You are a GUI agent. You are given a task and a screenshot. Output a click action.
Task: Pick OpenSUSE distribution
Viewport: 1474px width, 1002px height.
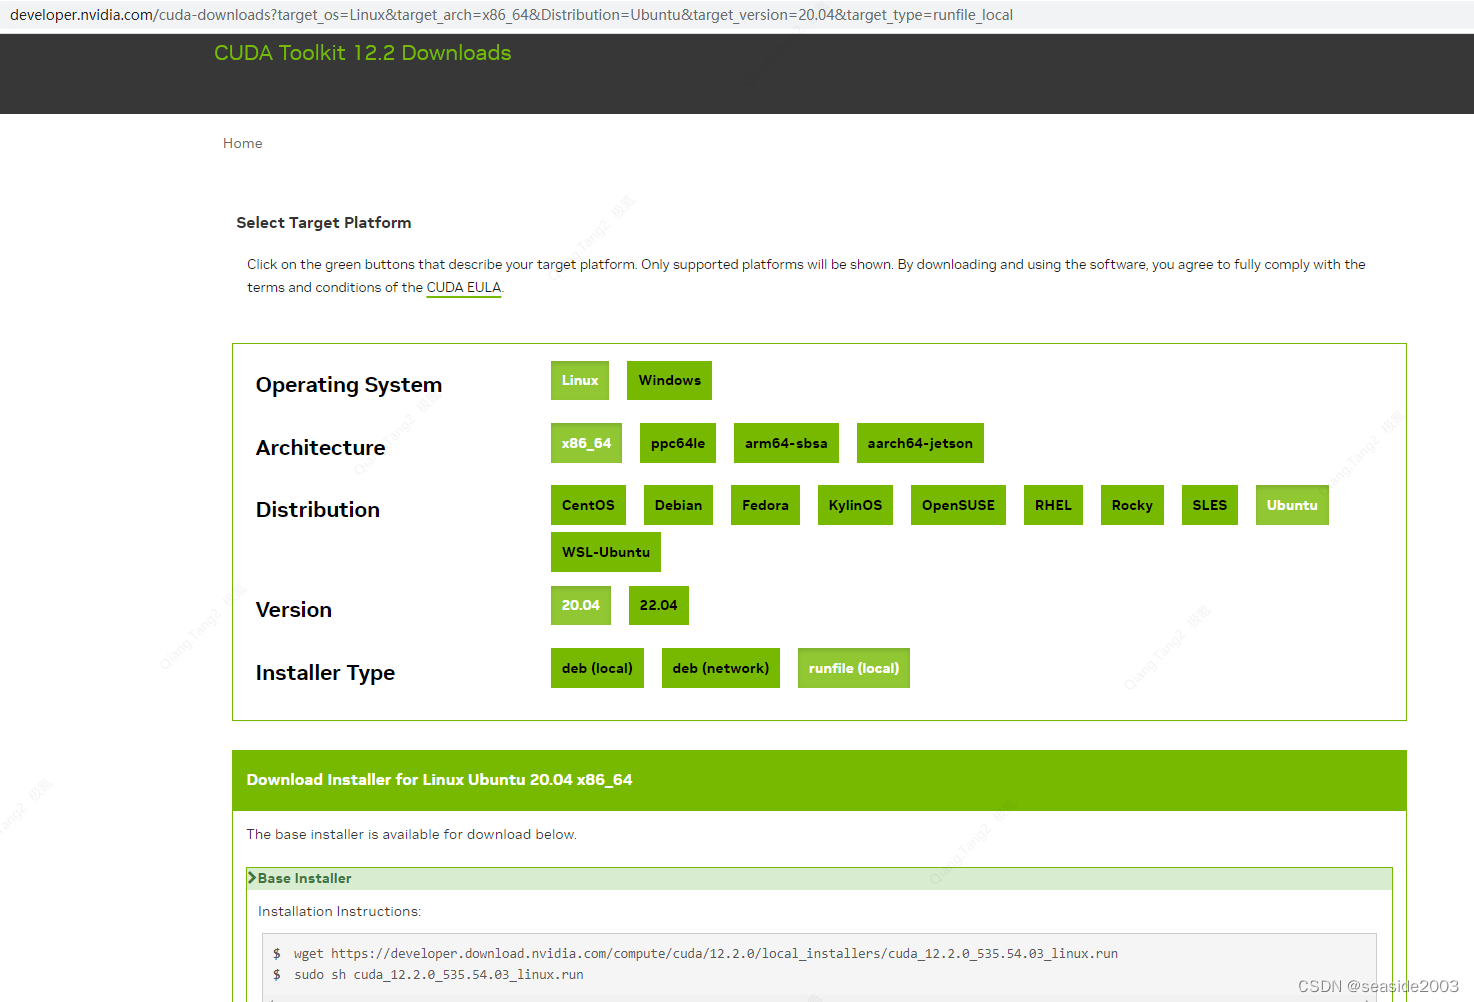pyautogui.click(x=958, y=505)
